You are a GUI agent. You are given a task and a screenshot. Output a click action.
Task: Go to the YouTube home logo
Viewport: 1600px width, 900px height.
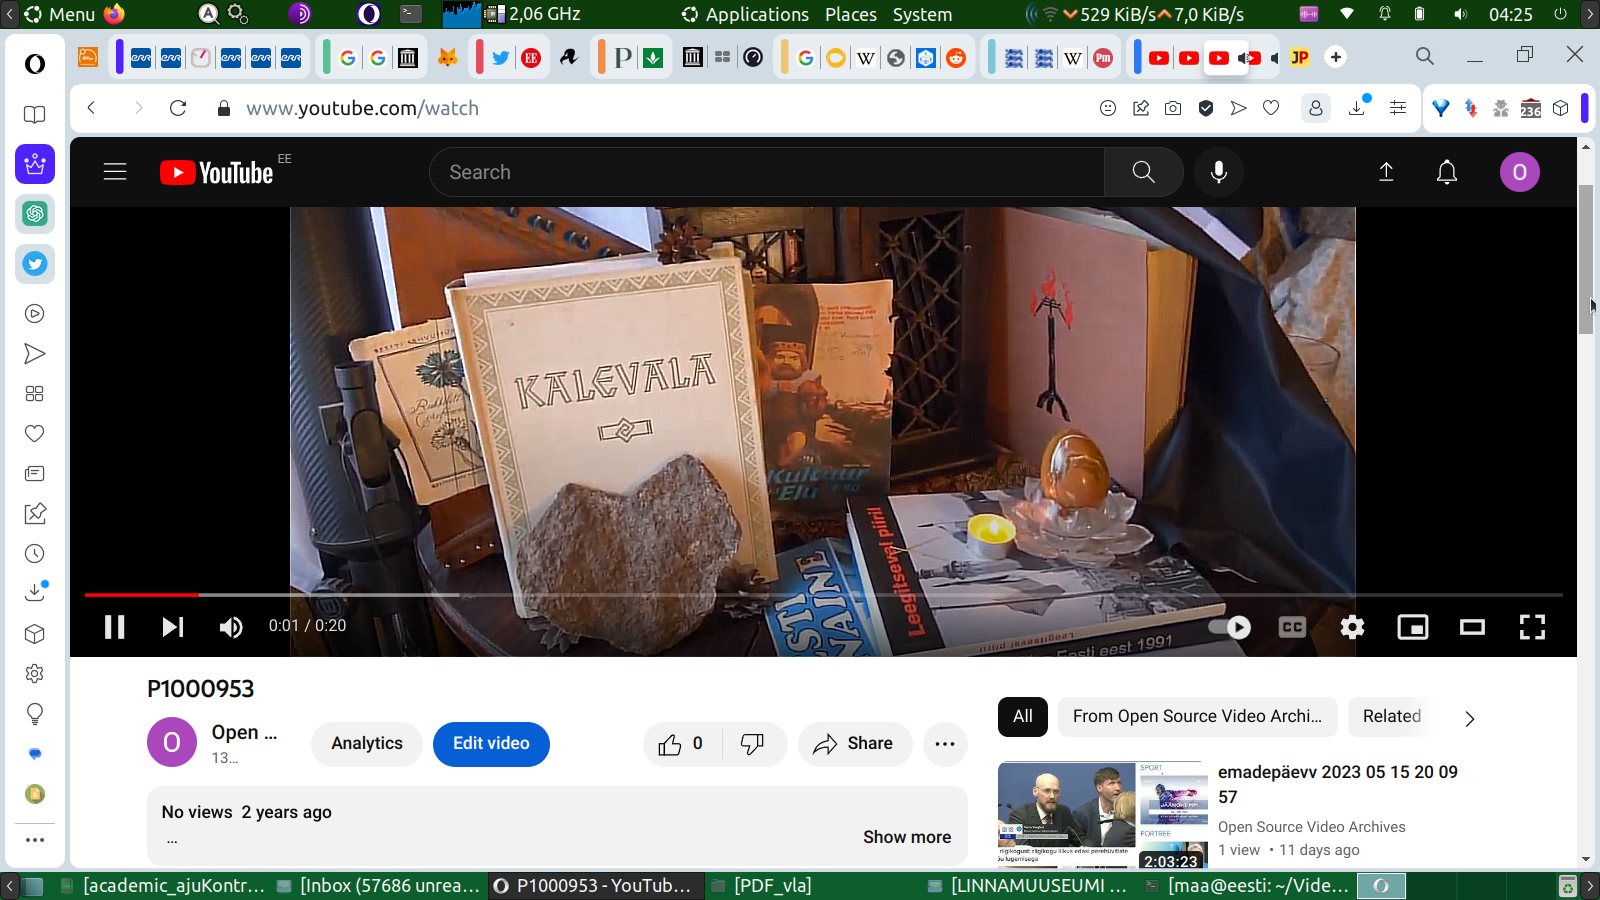coord(217,173)
